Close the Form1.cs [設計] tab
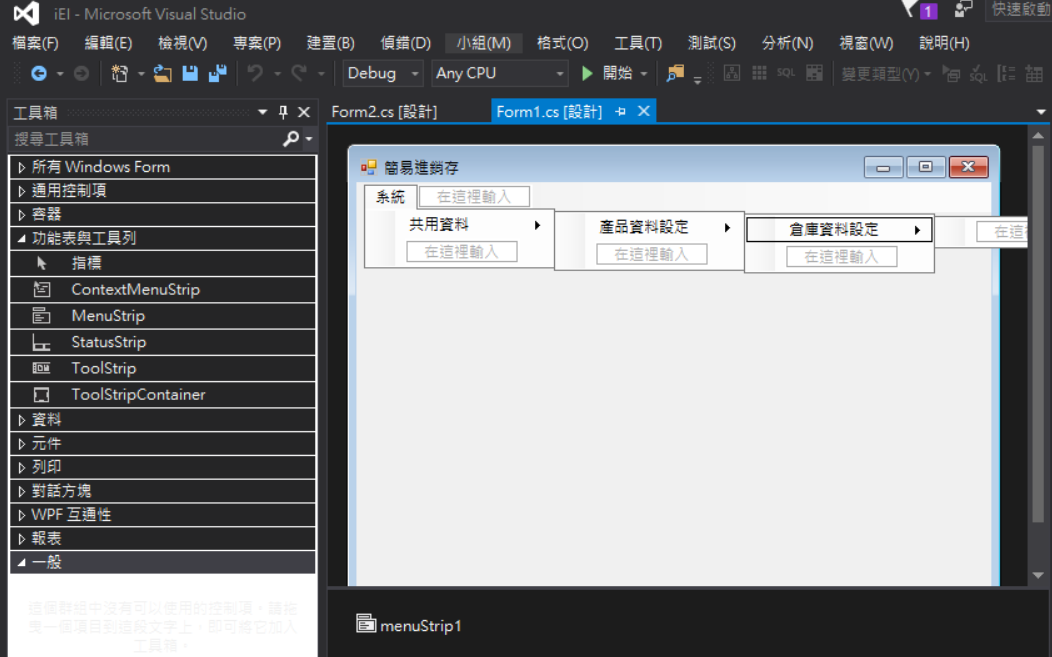Screen dimensions: 1052x657 (x=644, y=111)
